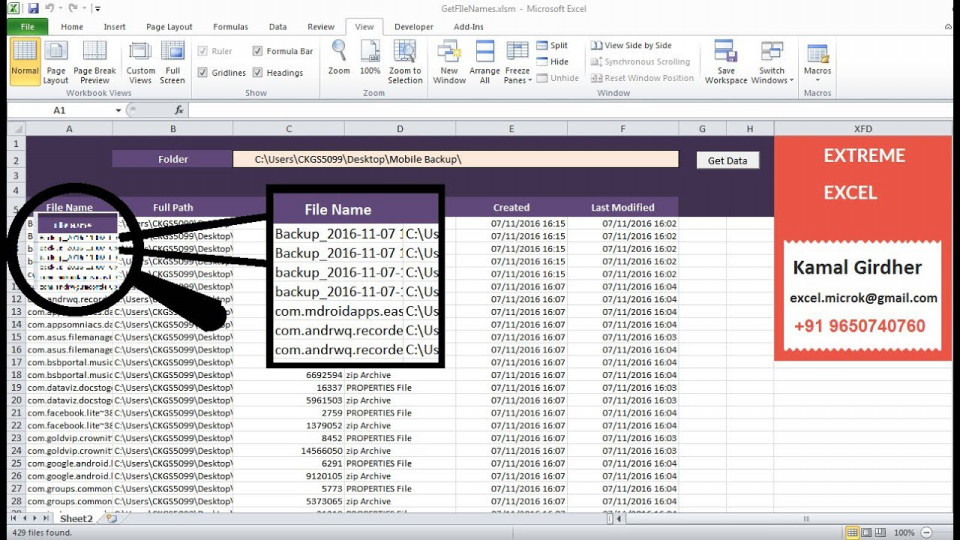Open the Name Box dropdown
The width and height of the screenshot is (960, 540).
(118, 110)
